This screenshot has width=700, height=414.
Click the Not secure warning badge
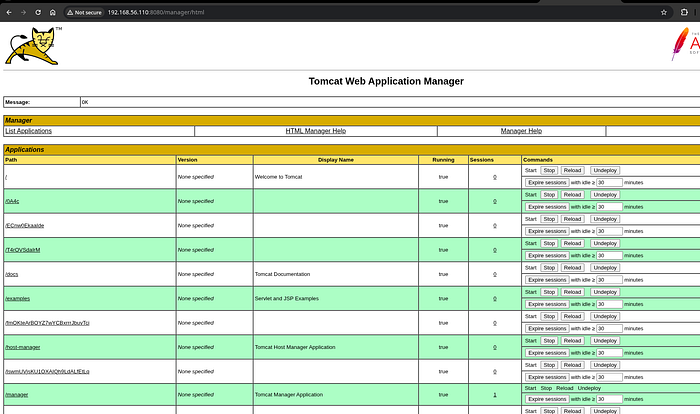(84, 13)
